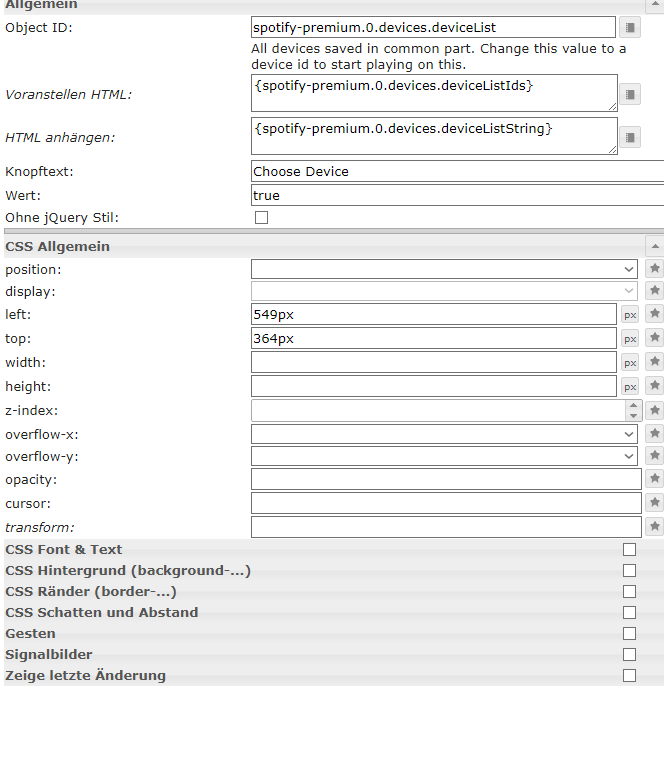Enable the Ohne jQuery Stil checkbox

[x=262, y=218]
